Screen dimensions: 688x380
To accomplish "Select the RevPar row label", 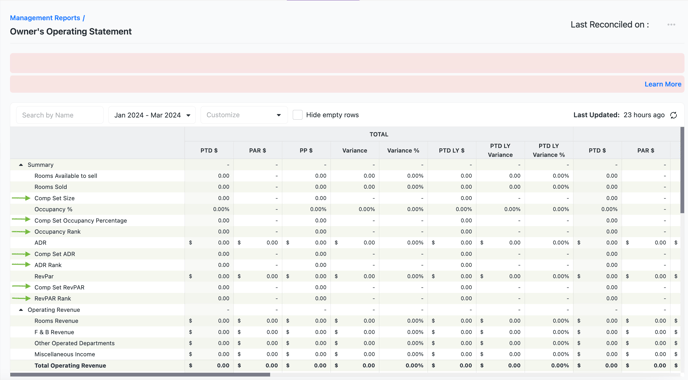I will [x=44, y=276].
